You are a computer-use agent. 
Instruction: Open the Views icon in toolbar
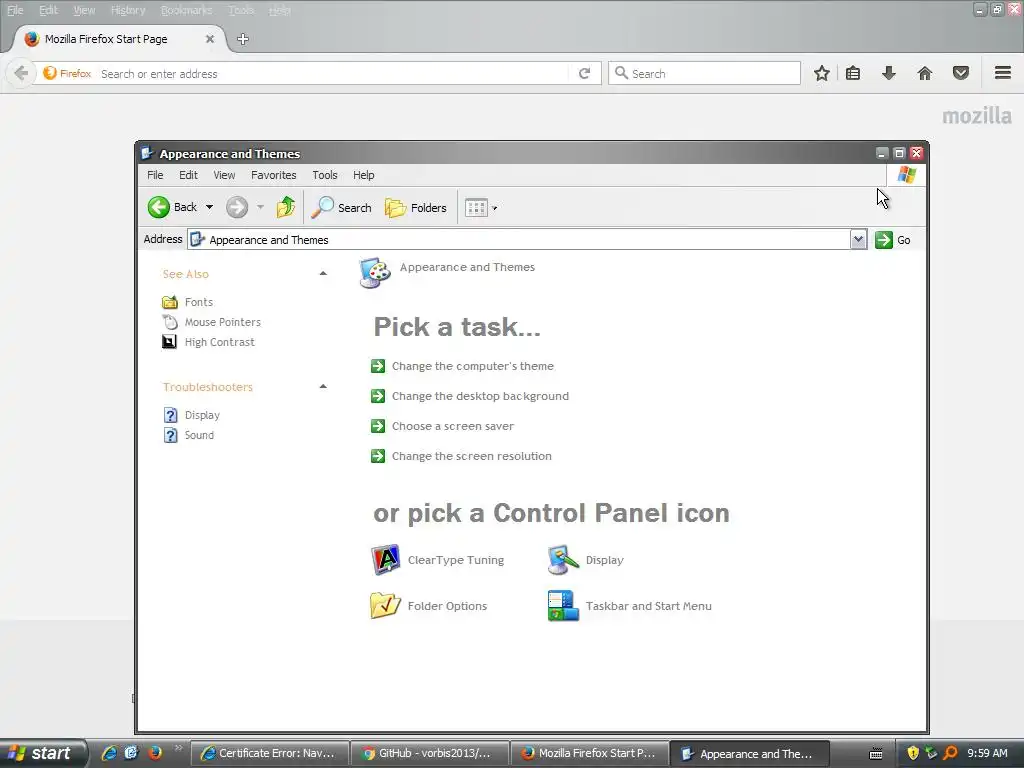[476, 208]
